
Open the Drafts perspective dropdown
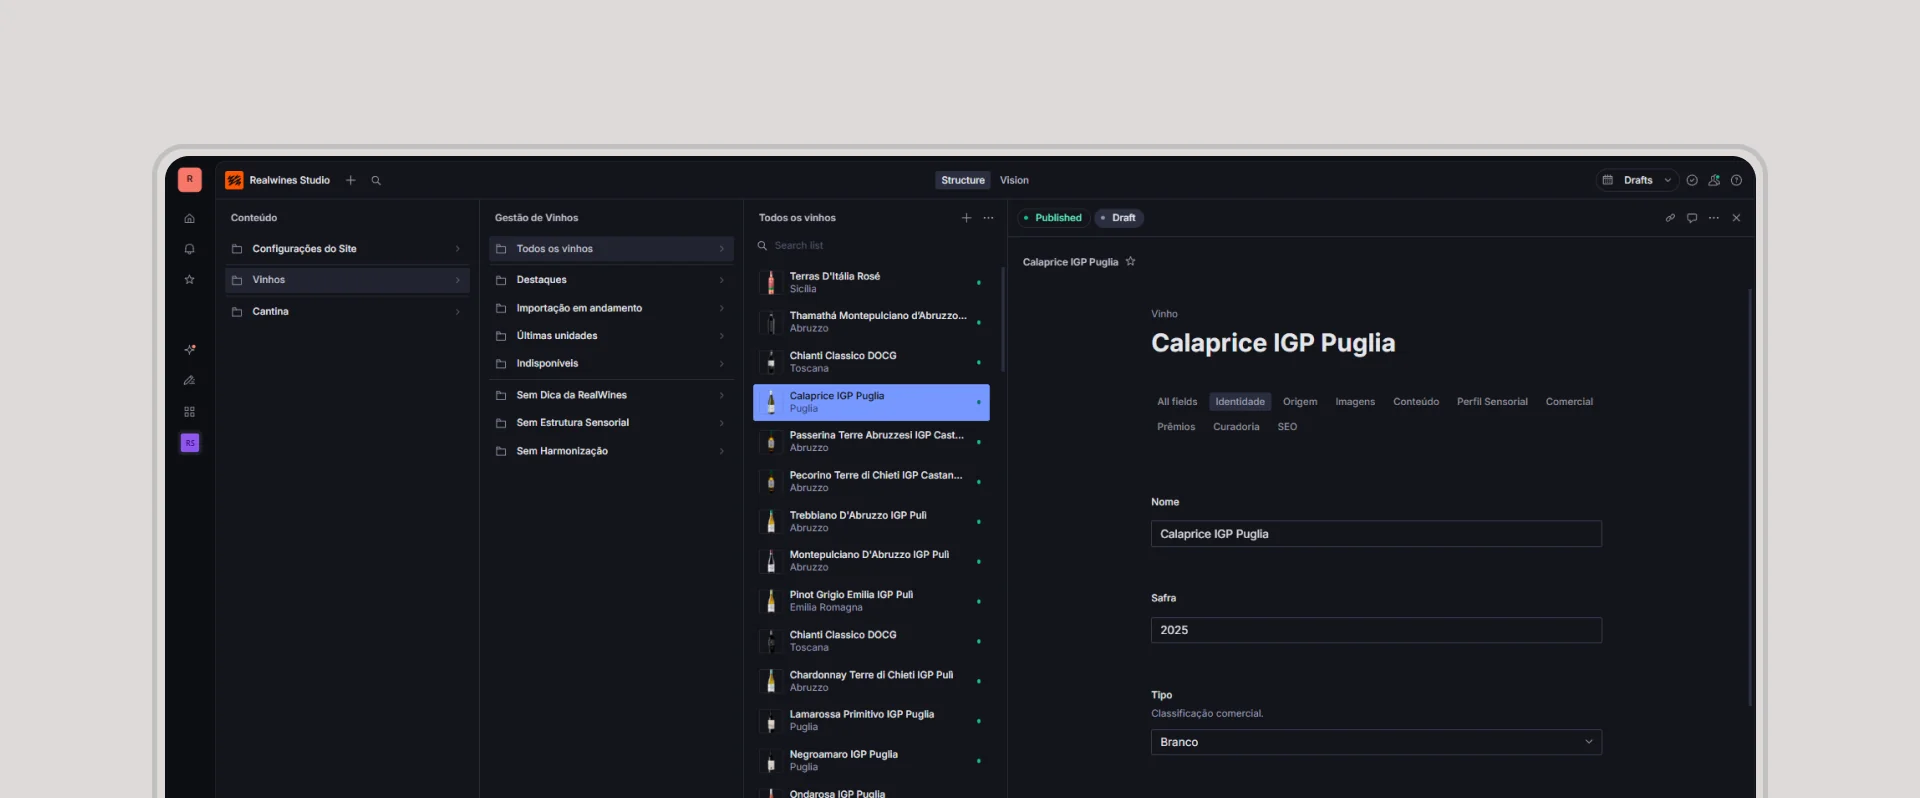click(x=1636, y=181)
